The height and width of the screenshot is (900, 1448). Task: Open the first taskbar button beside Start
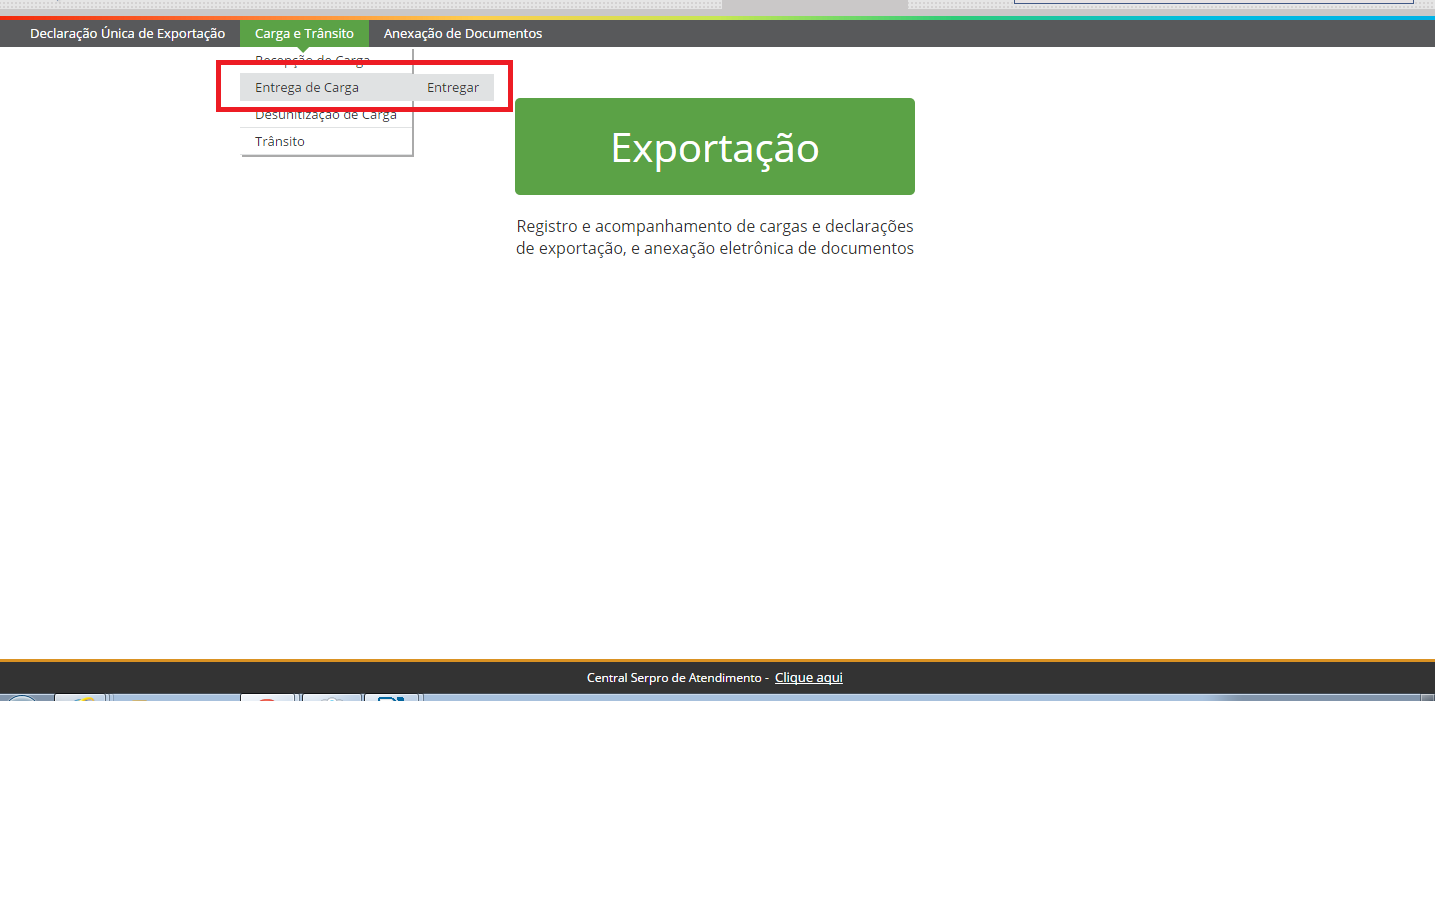tap(80, 697)
